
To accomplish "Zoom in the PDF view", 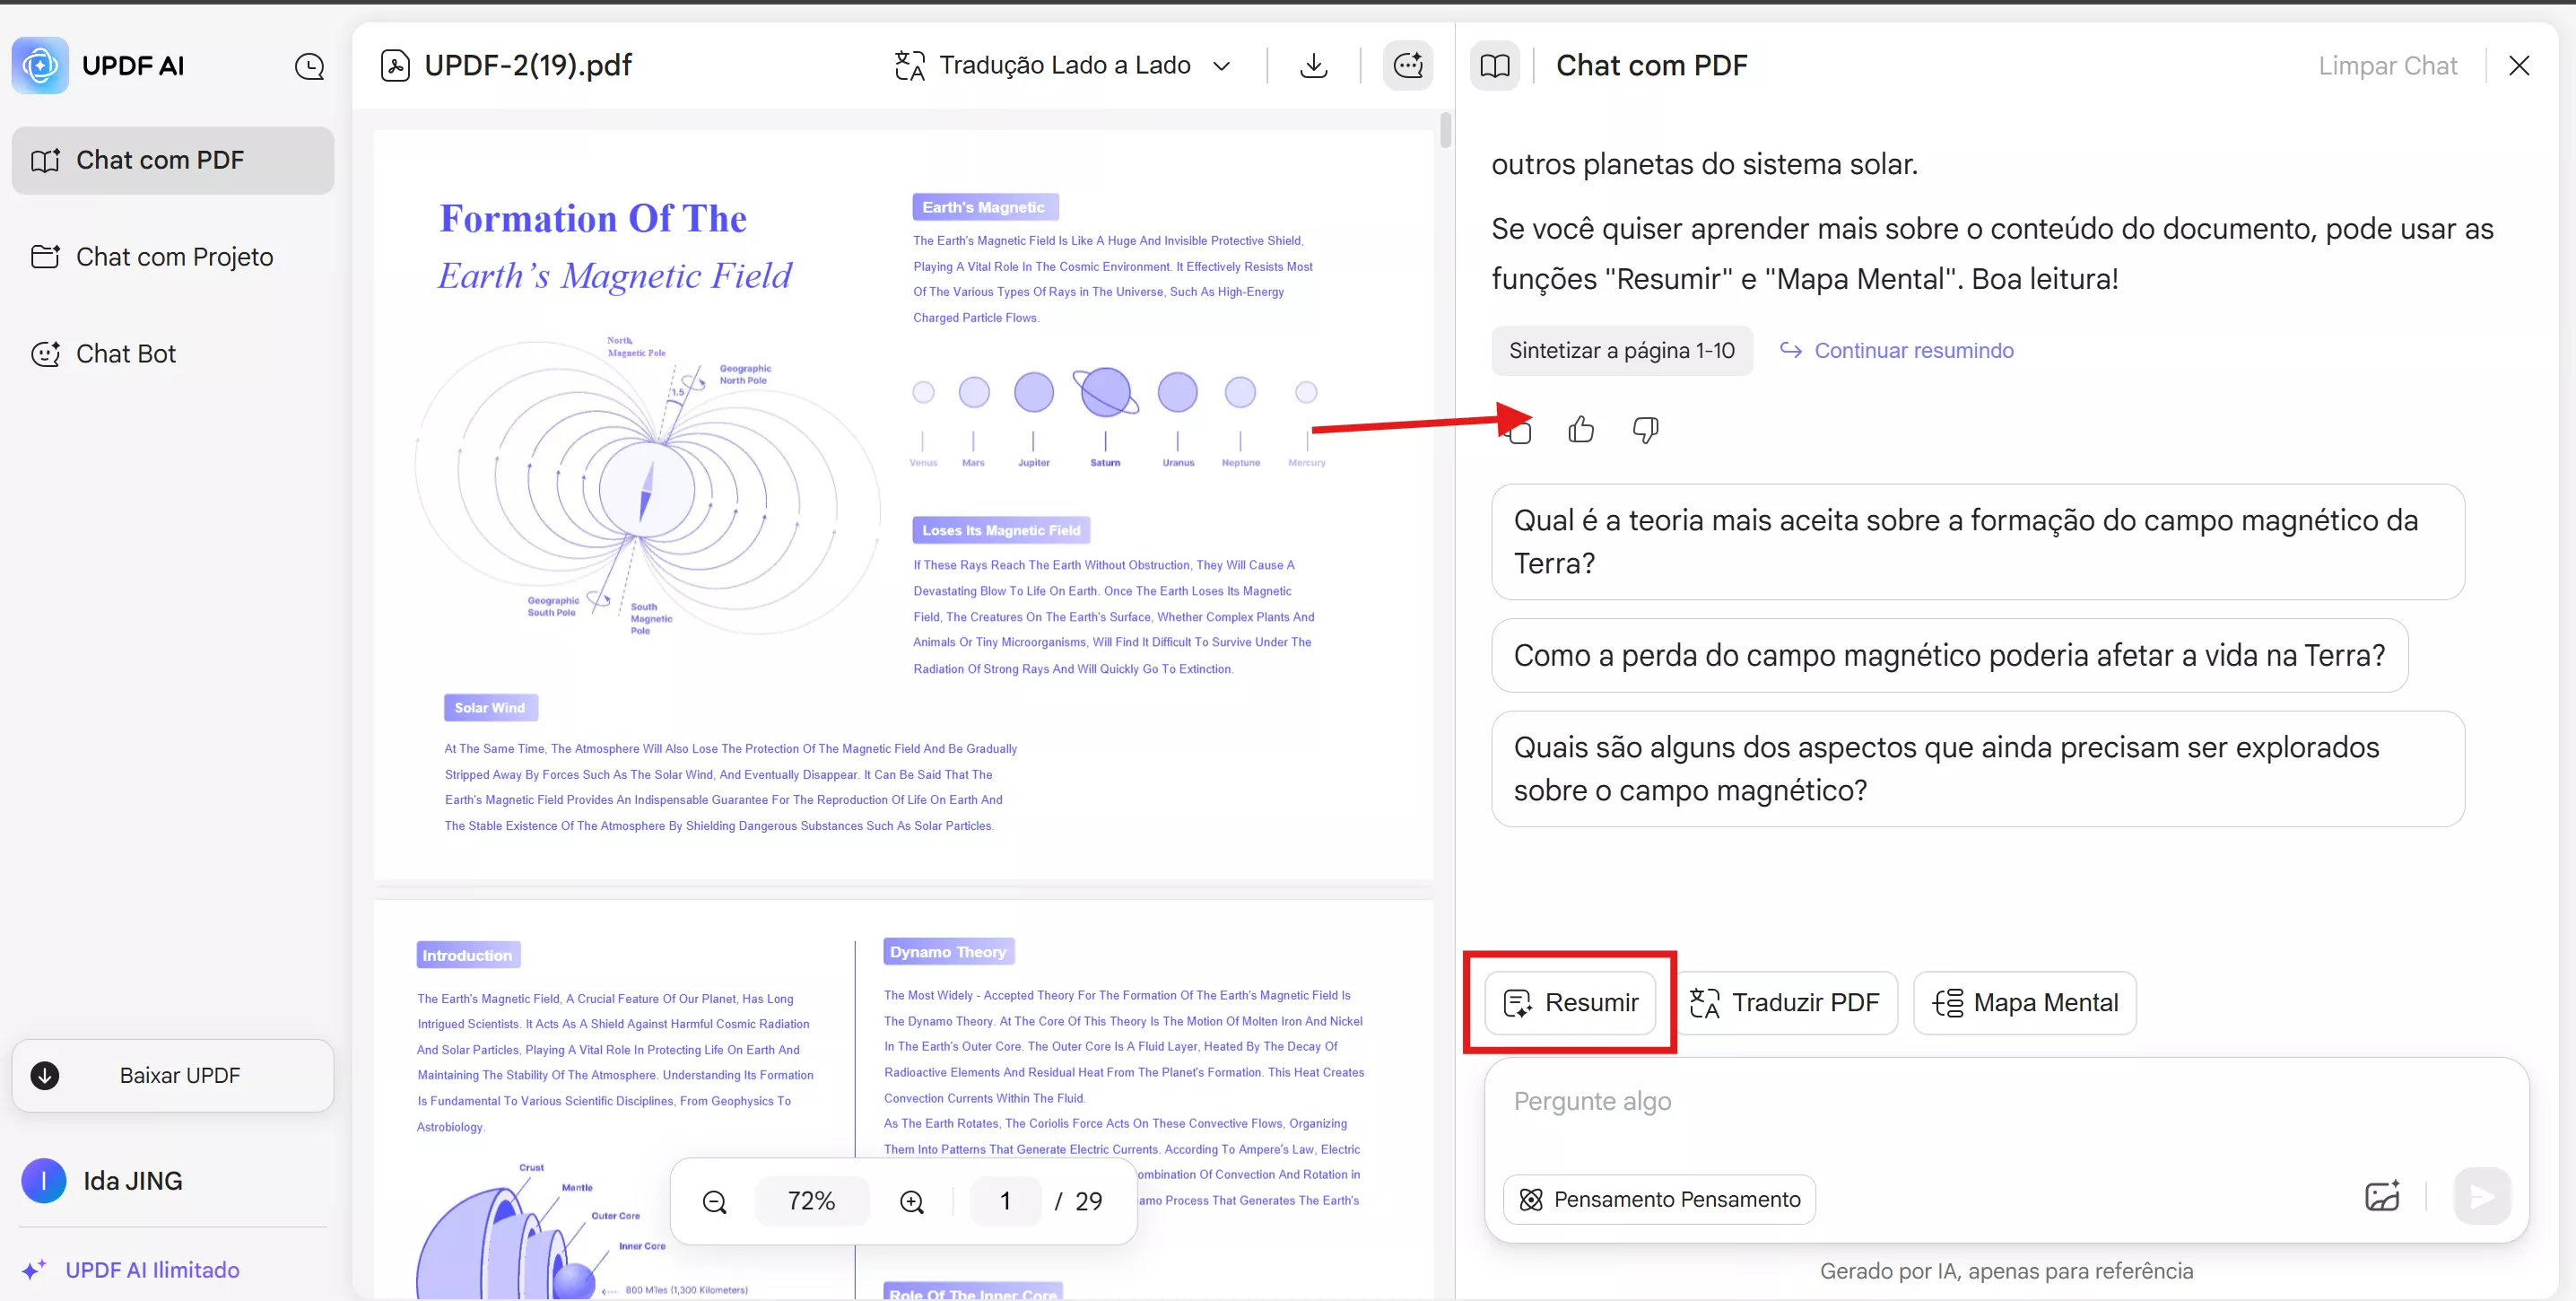I will tap(911, 1202).
